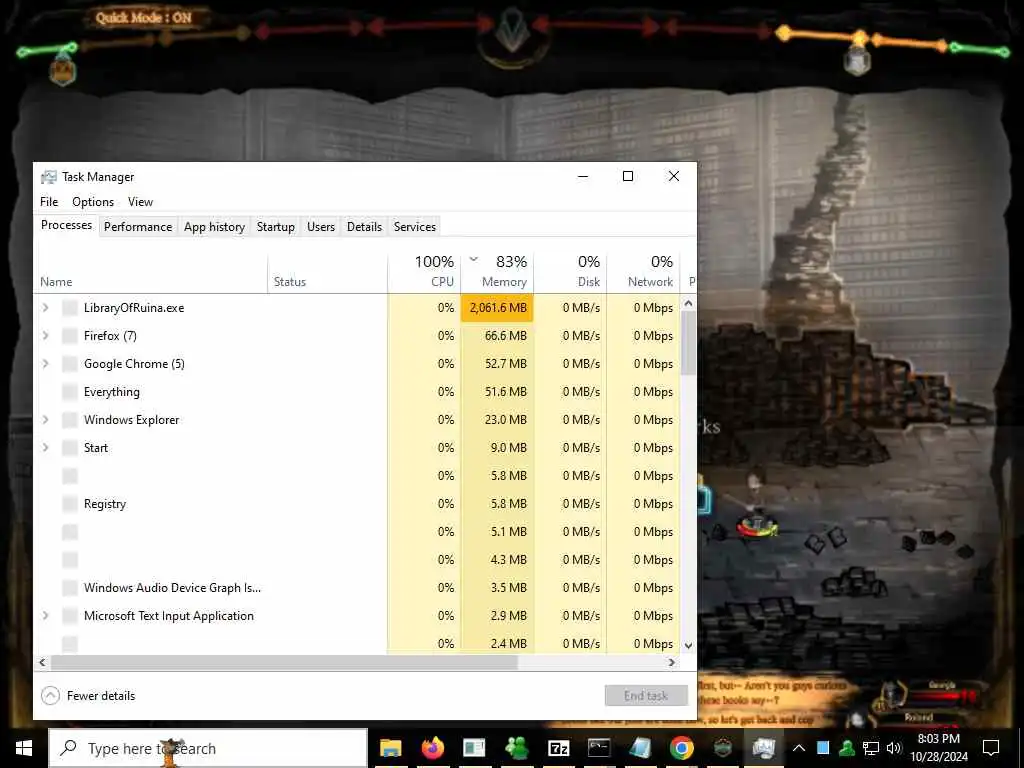
Task: Click the process list scroll-down arrow
Action: click(688, 645)
